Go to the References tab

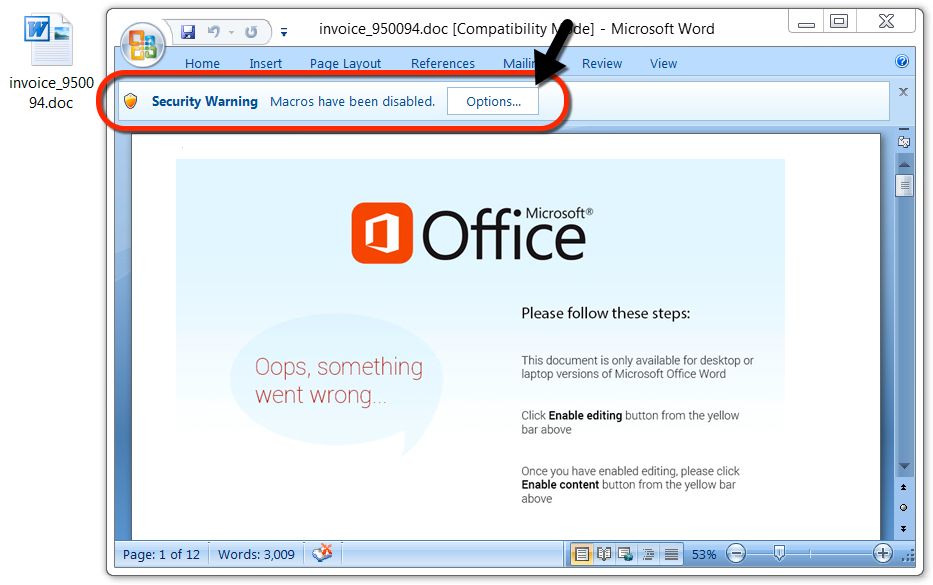(443, 64)
